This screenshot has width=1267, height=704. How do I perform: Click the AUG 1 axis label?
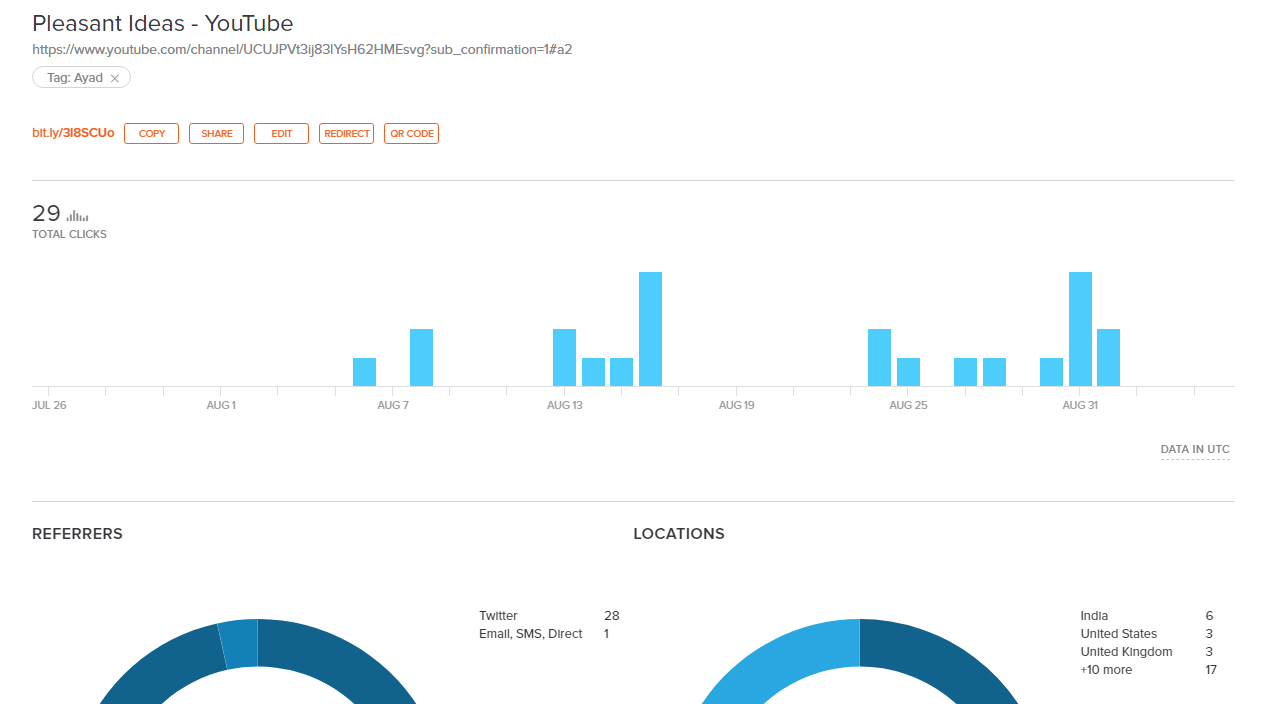click(221, 405)
